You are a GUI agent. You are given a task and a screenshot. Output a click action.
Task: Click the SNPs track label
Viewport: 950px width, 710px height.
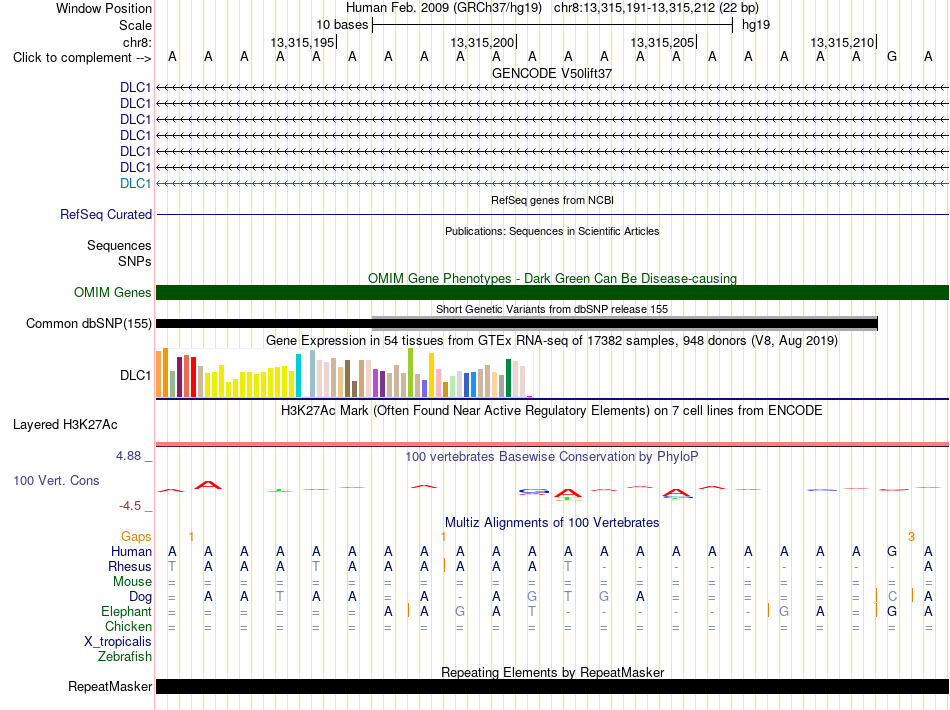point(135,261)
